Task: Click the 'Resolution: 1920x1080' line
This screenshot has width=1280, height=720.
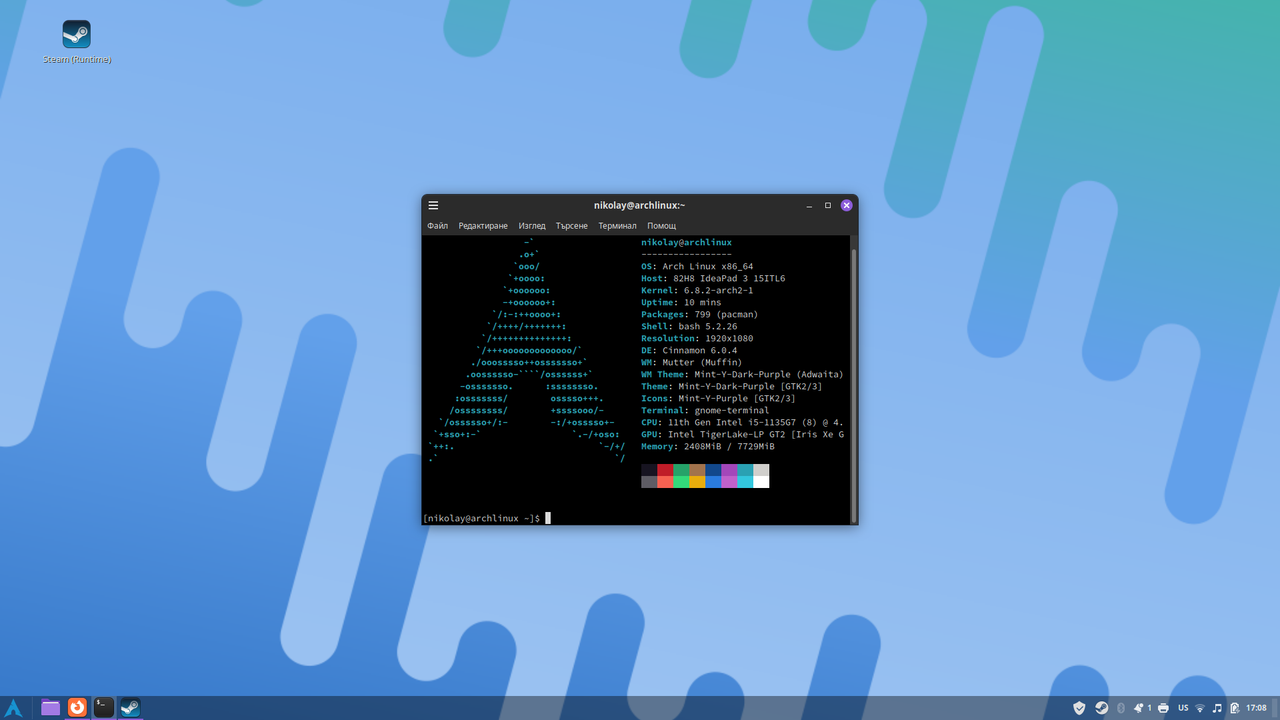Action: 697,338
